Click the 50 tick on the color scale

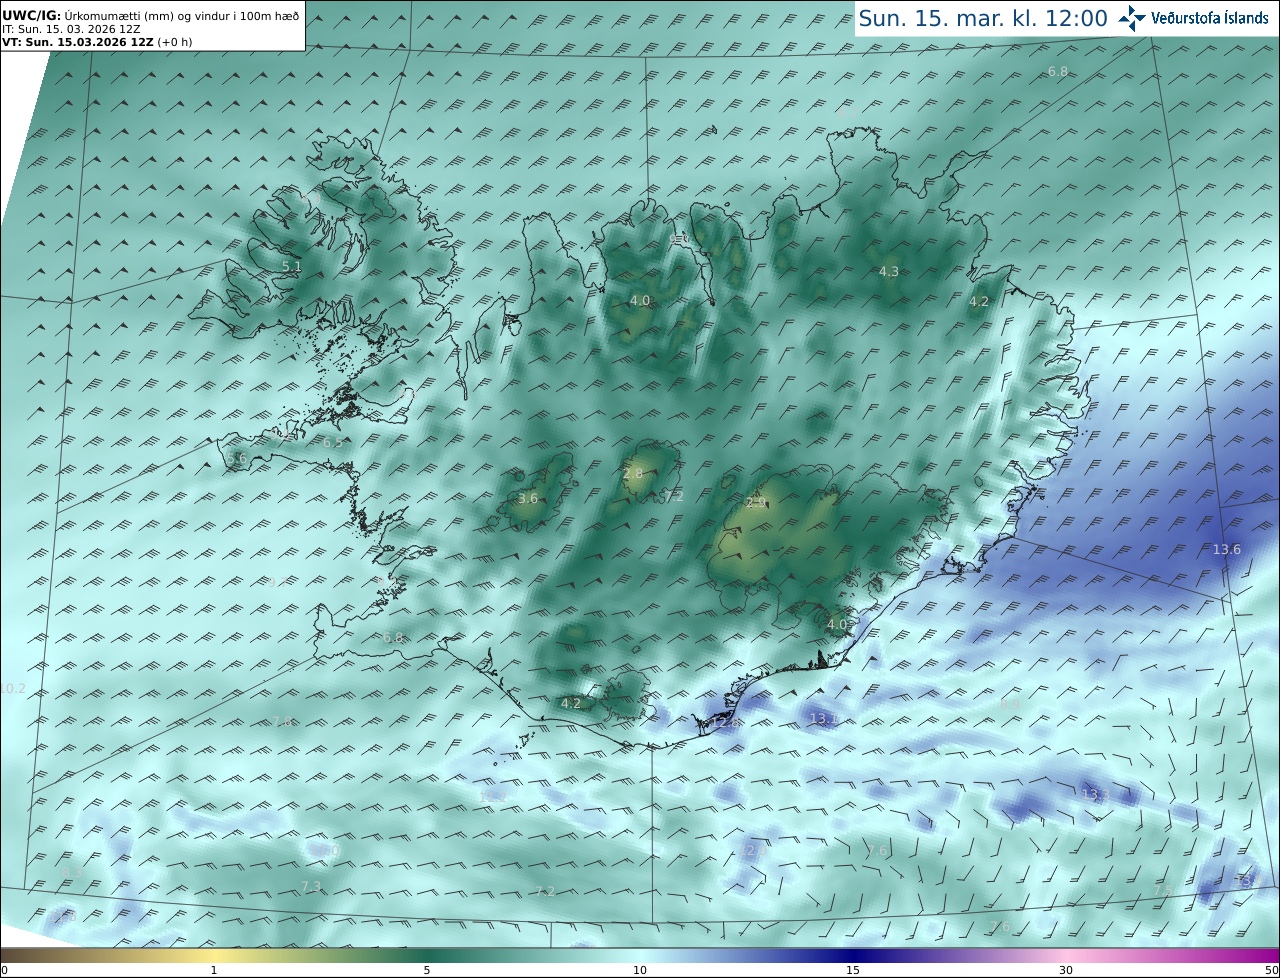[1271, 970]
